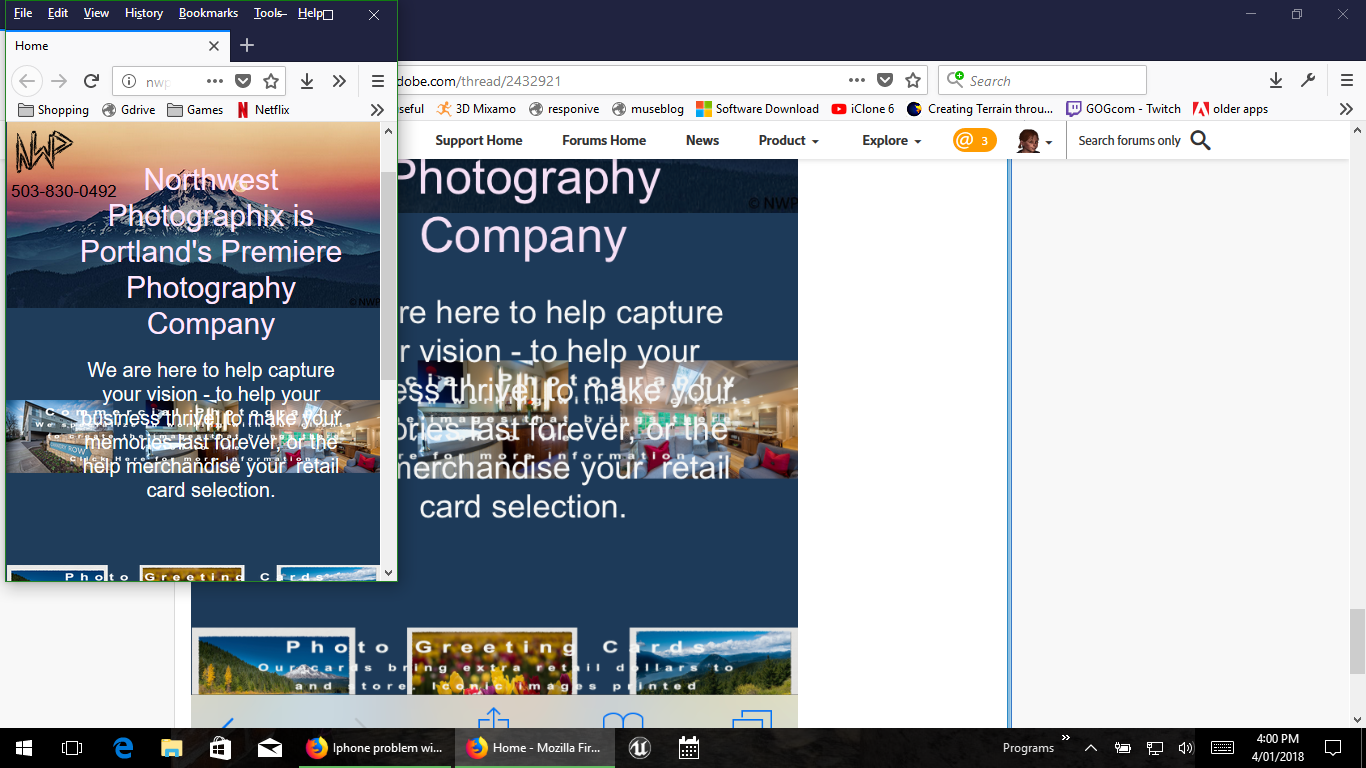Screen dimensions: 1366x768
Task: Open the Action Center notifications icon
Action: (x=1332, y=747)
